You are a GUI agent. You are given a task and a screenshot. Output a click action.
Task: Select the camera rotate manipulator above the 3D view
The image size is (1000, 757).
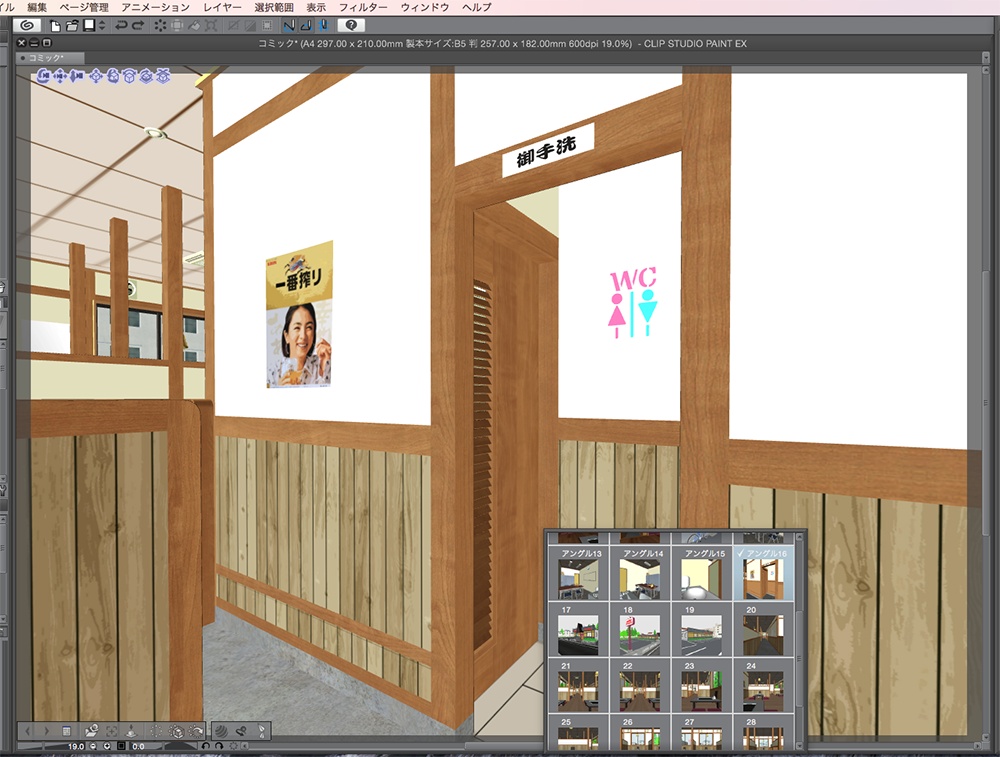point(44,76)
